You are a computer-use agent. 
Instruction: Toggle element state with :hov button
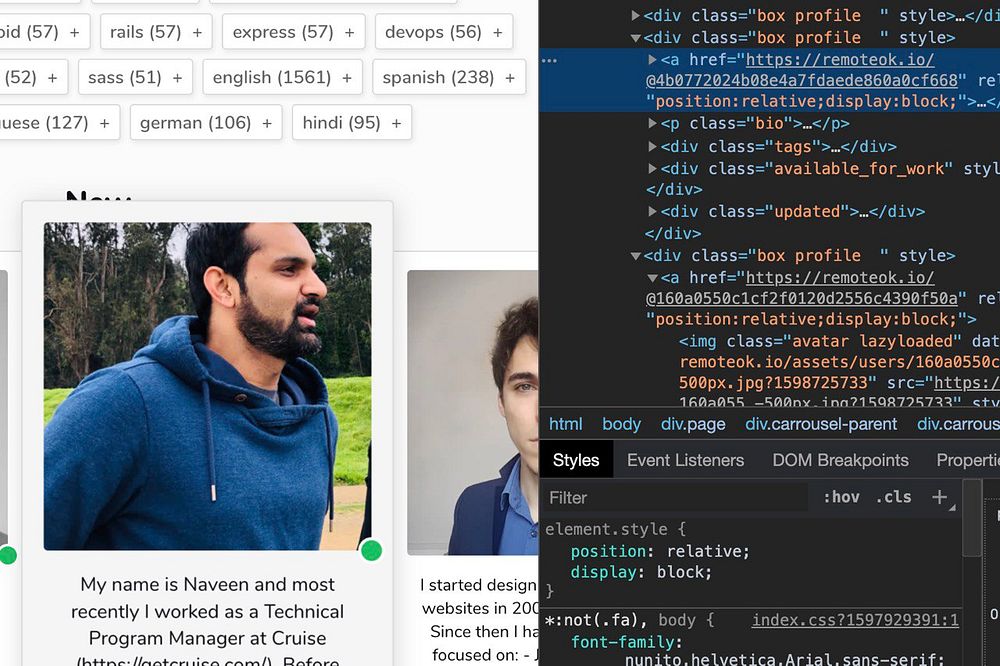coord(841,497)
